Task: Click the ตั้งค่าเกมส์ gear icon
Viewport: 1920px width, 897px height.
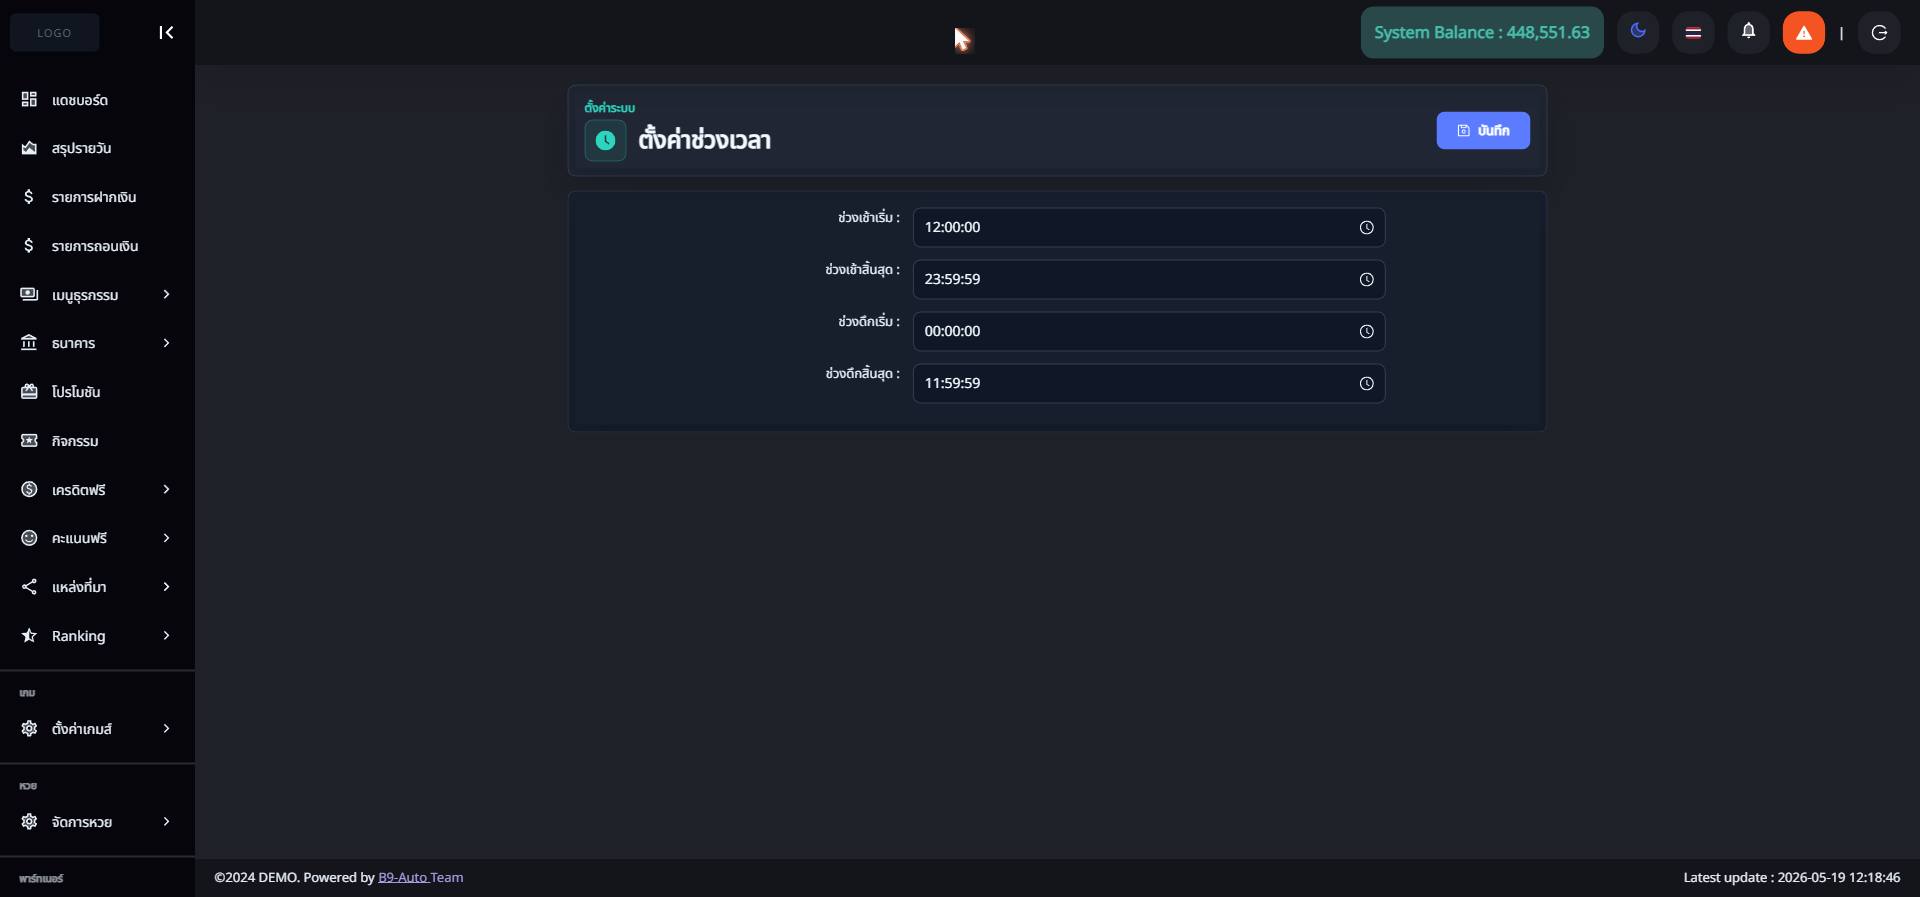Action: click(29, 728)
